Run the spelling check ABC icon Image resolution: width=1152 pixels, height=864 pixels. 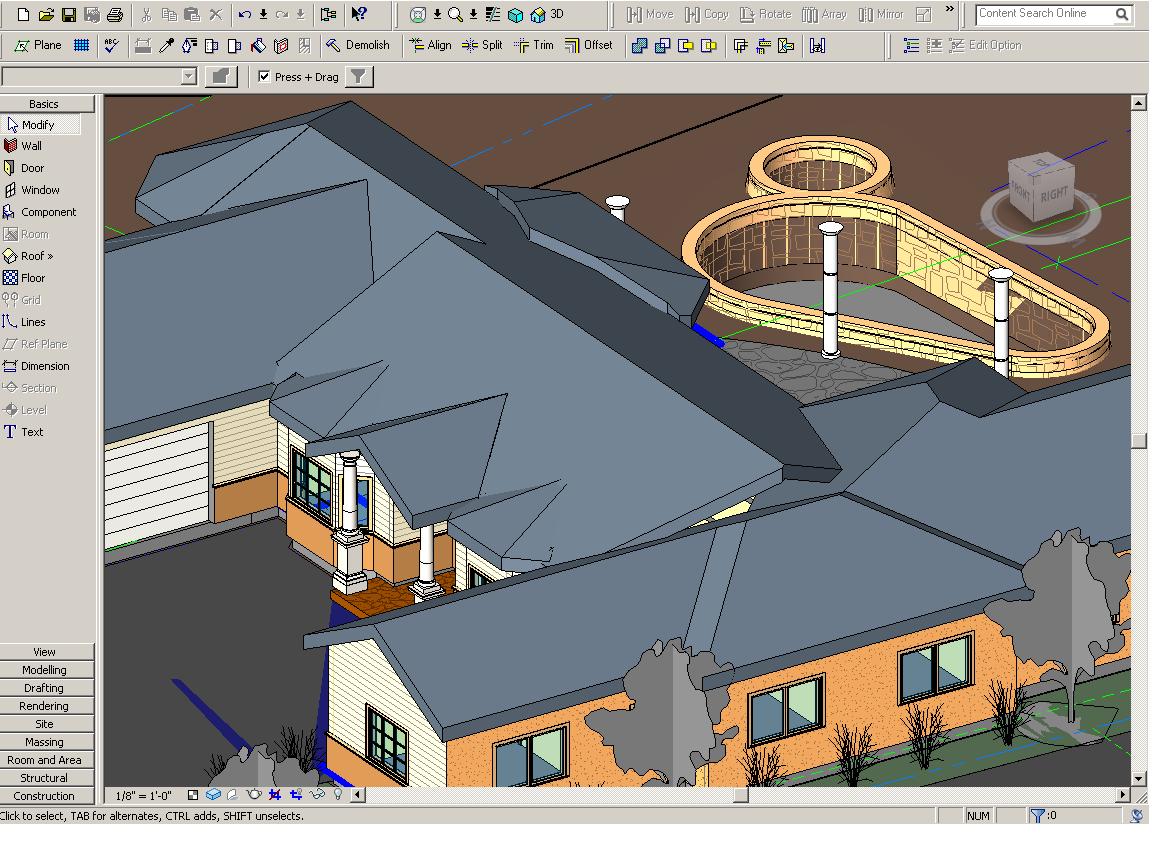pyautogui.click(x=112, y=46)
